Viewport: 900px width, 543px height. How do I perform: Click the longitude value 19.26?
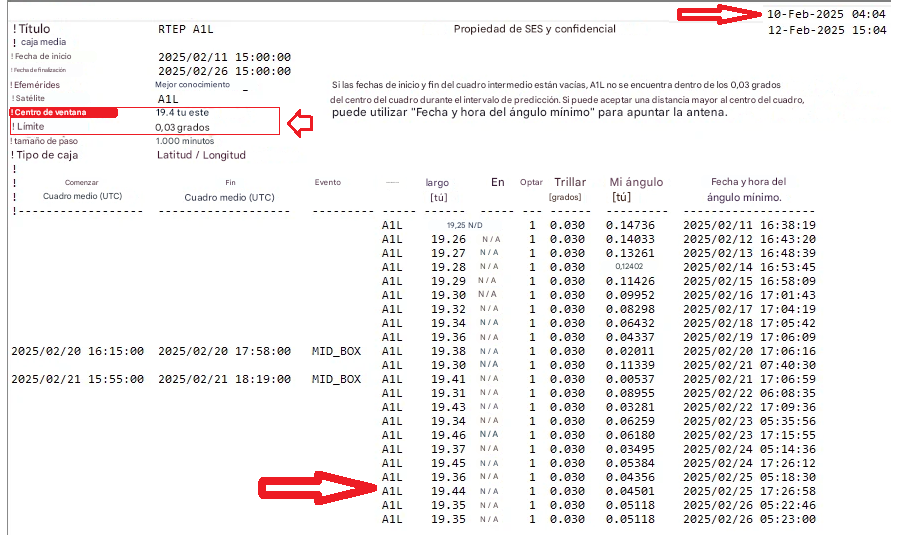tap(448, 239)
